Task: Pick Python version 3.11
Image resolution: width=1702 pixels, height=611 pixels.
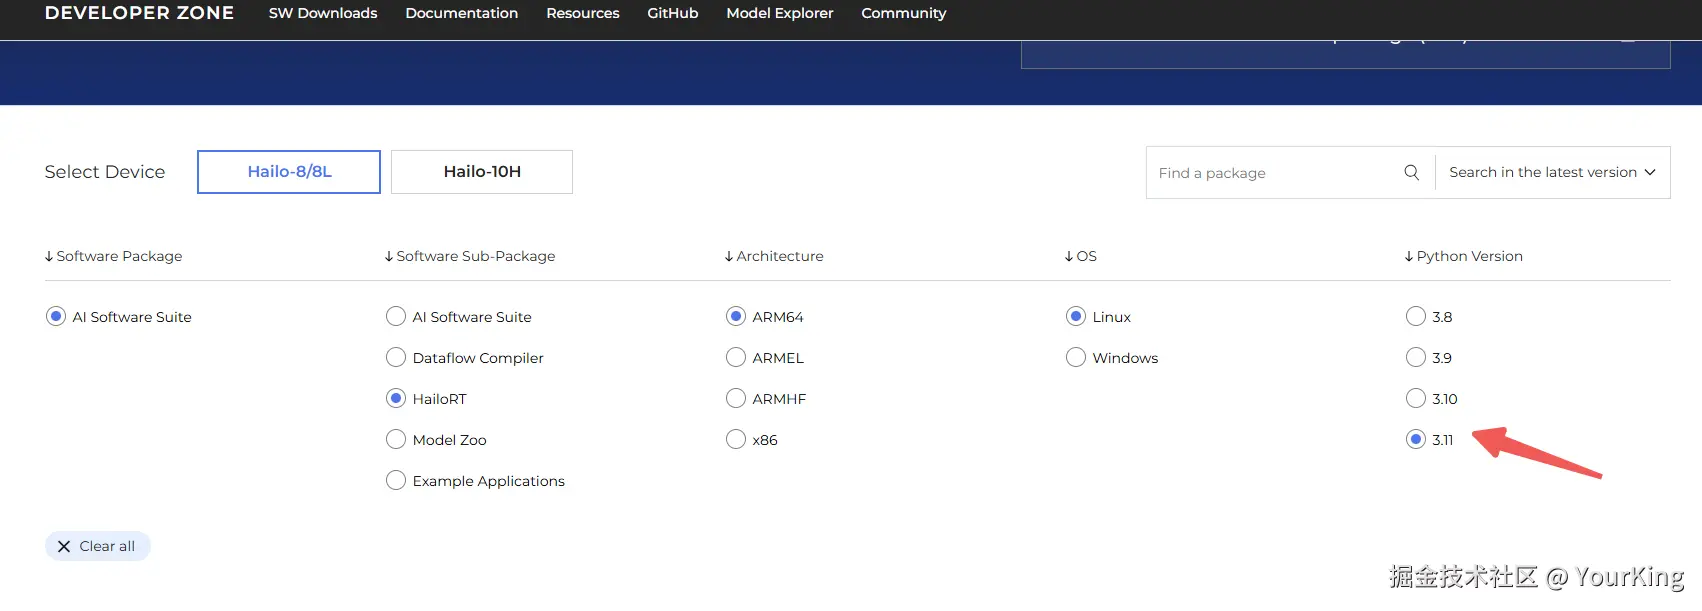Action: tap(1416, 439)
